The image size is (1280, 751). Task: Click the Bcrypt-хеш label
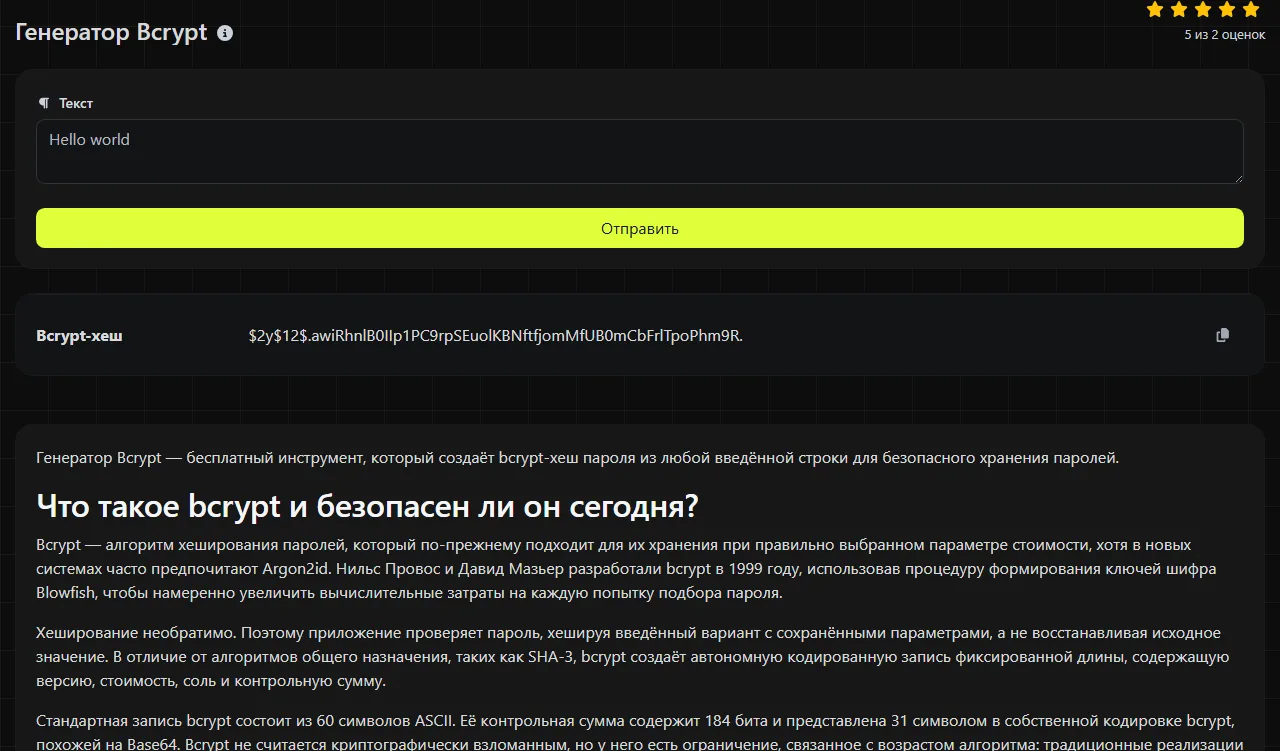click(x=79, y=335)
